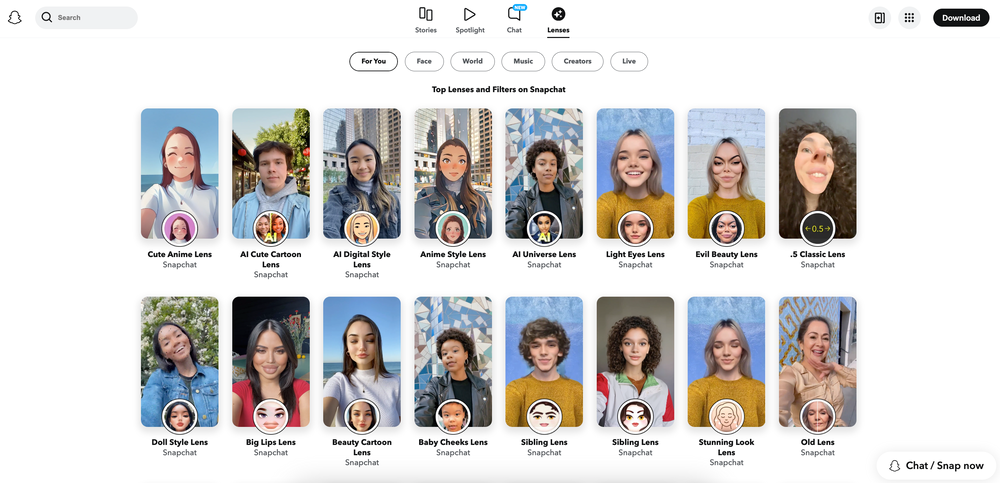Screen dimensions: 1000x483
Task: Select the Lenses tab
Action: click(x=558, y=20)
